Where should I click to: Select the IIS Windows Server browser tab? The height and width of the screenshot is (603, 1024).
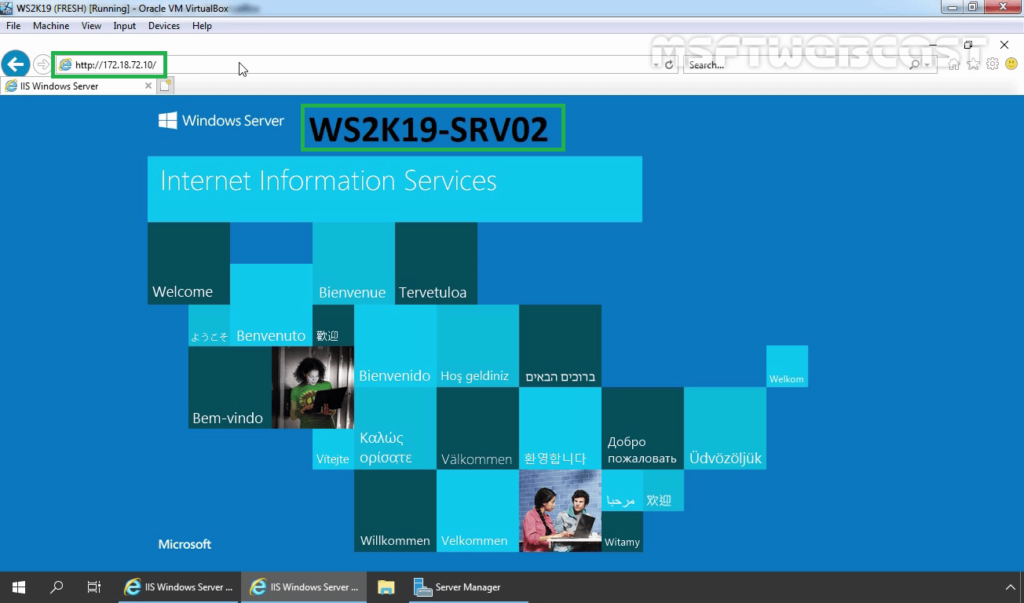tap(78, 86)
